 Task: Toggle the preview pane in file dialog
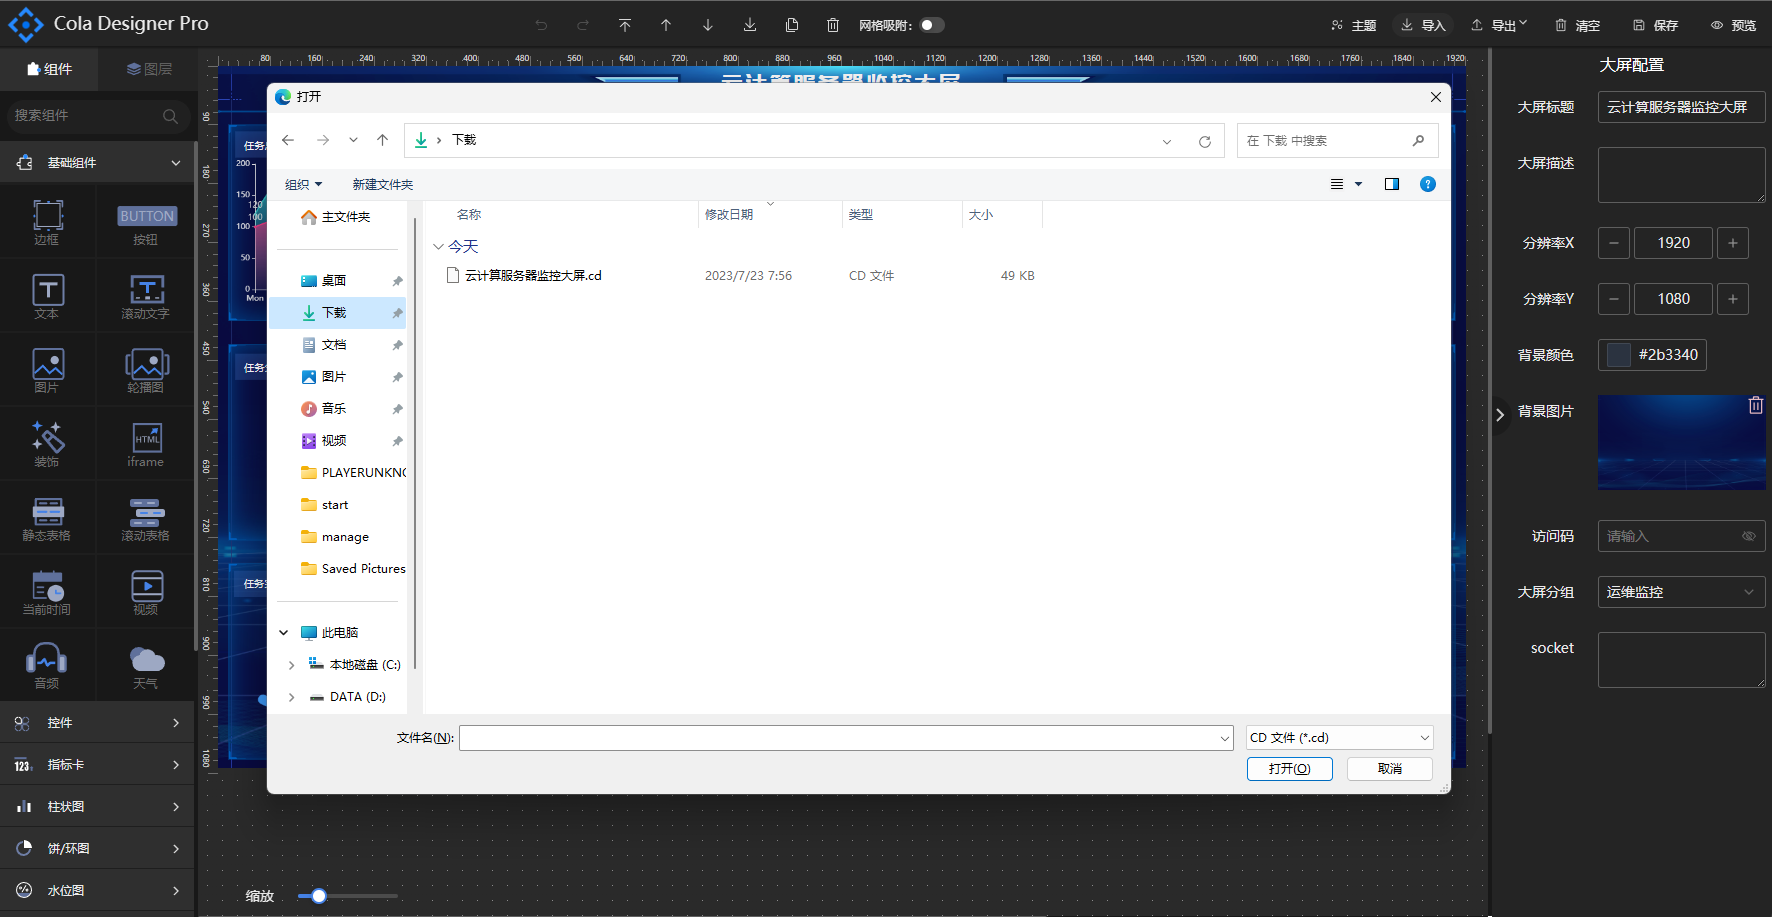1391,184
